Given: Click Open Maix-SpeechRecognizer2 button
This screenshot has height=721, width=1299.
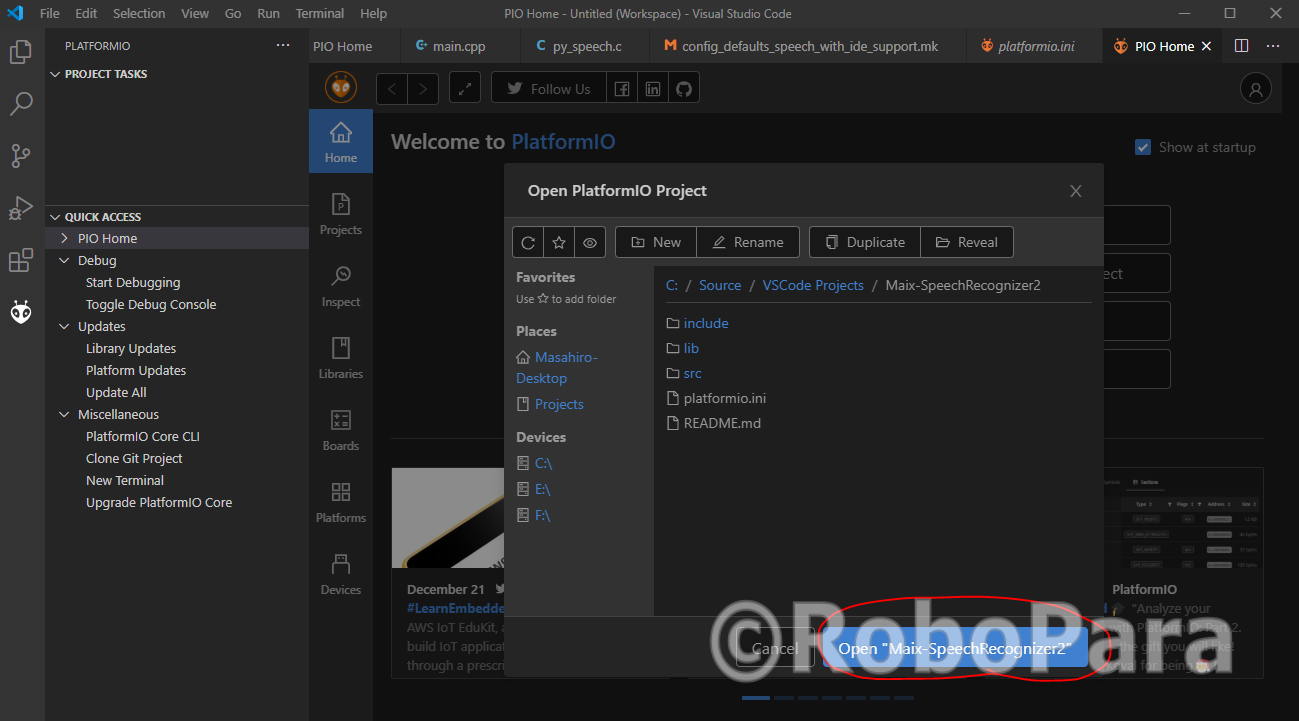Looking at the screenshot, I should click(x=954, y=648).
